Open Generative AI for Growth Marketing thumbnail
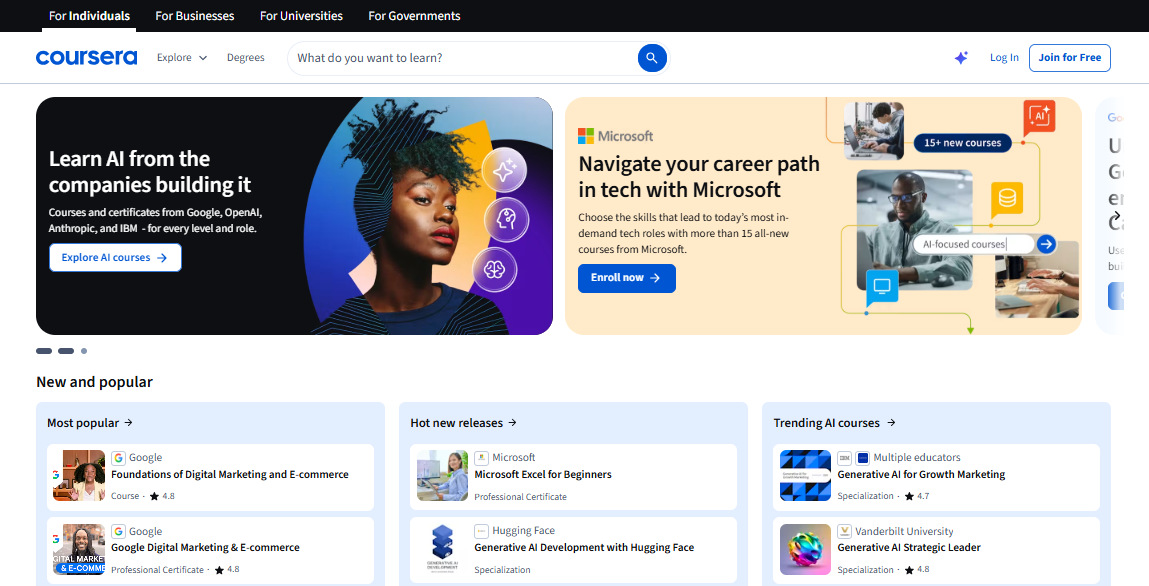The width and height of the screenshot is (1149, 586). (805, 475)
